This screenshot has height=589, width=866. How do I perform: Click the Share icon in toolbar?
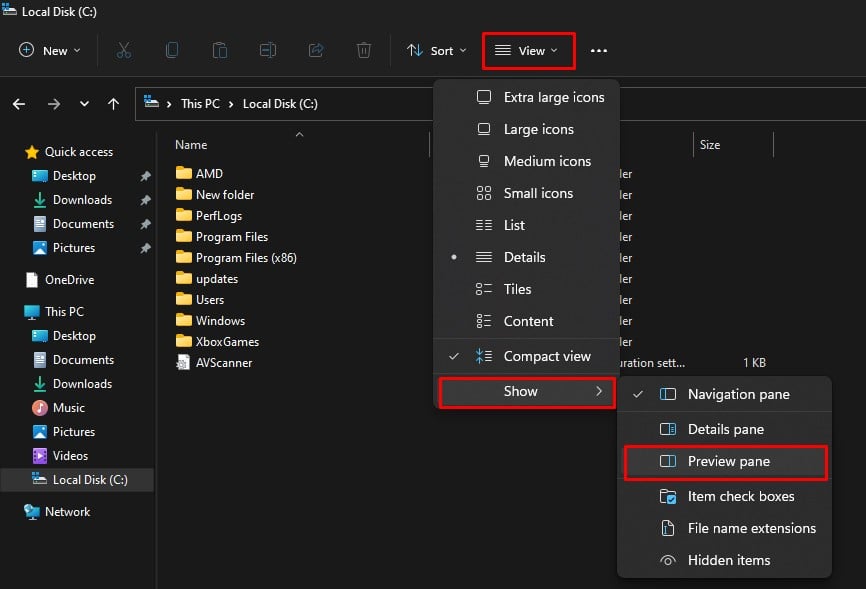[x=316, y=50]
